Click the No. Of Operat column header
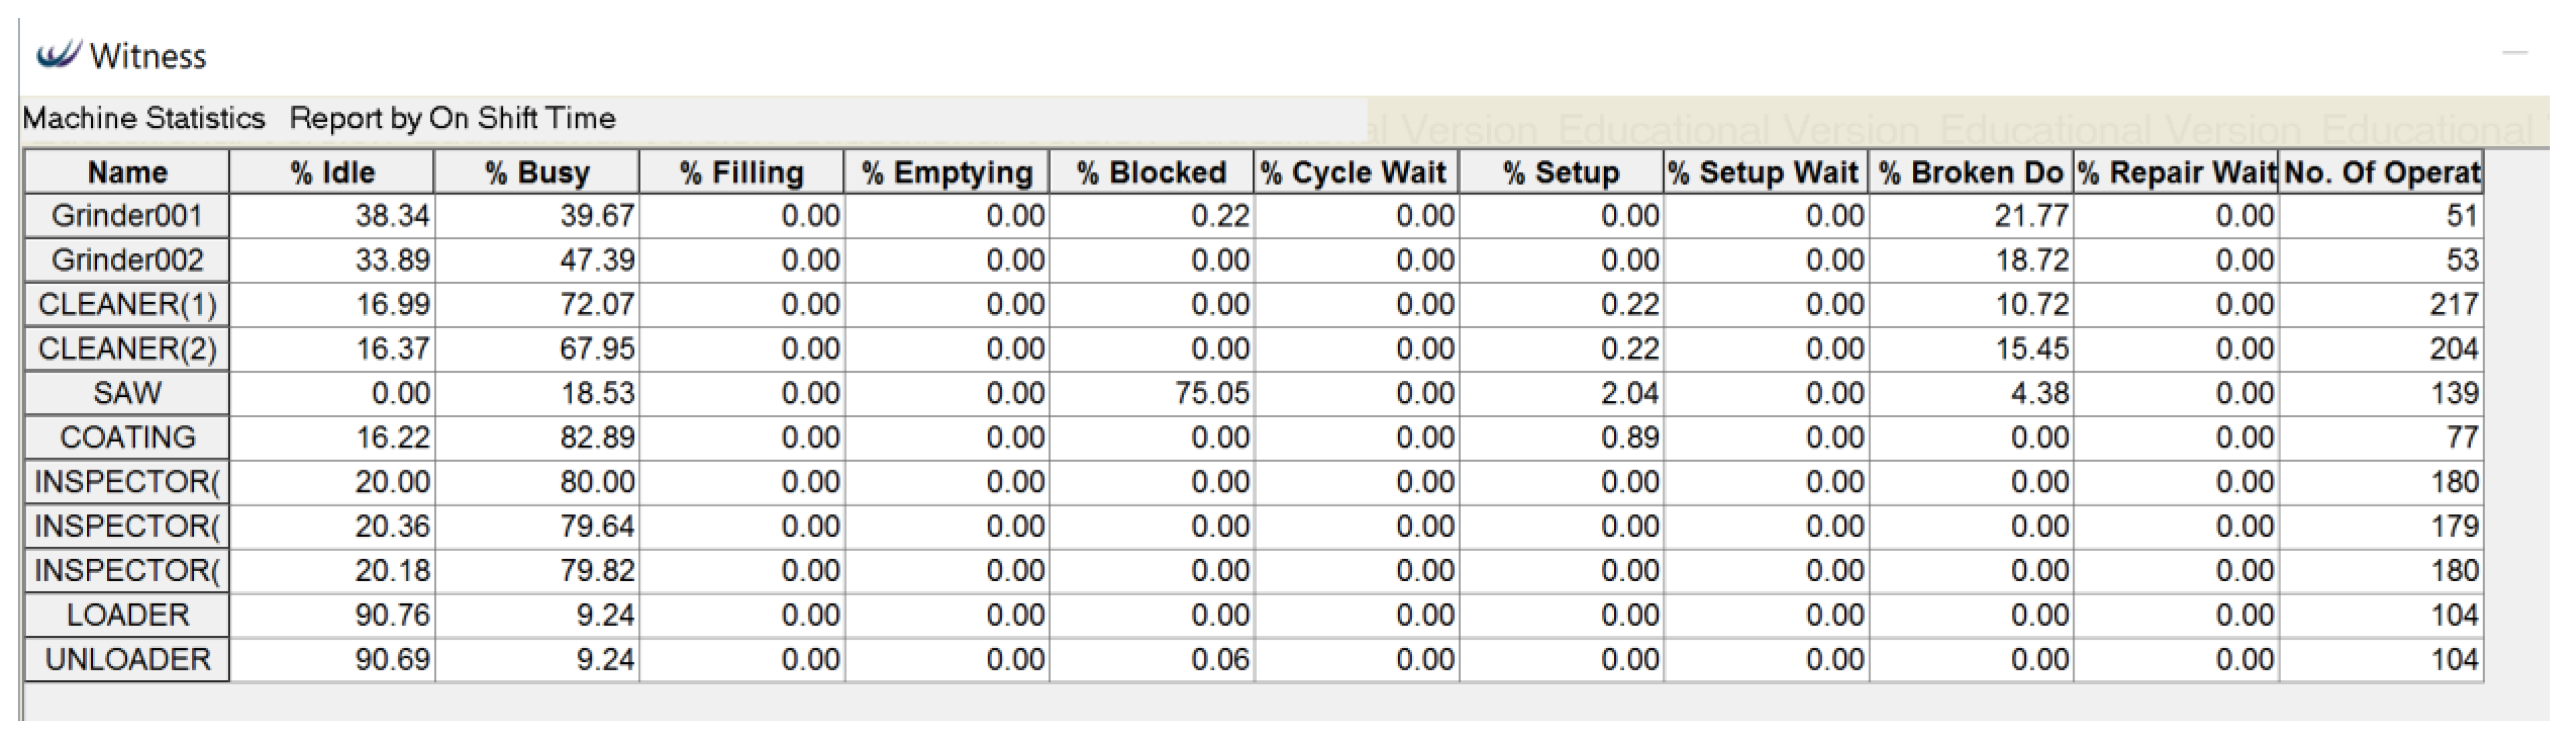2576x740 pixels. [x=2381, y=172]
